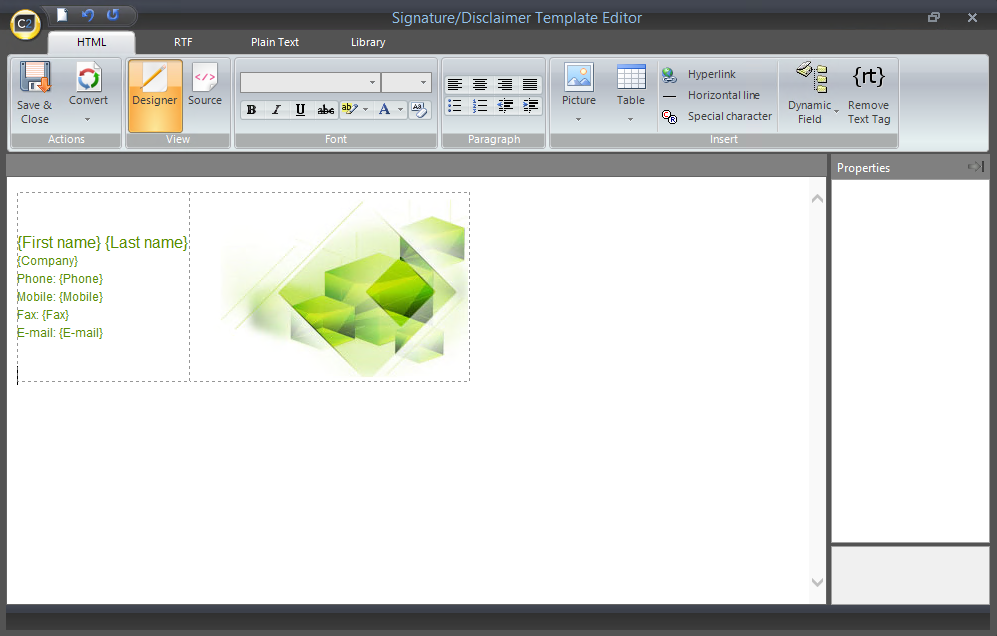Toggle italic formatting
Viewport: 997px width, 636px height.
coord(276,110)
